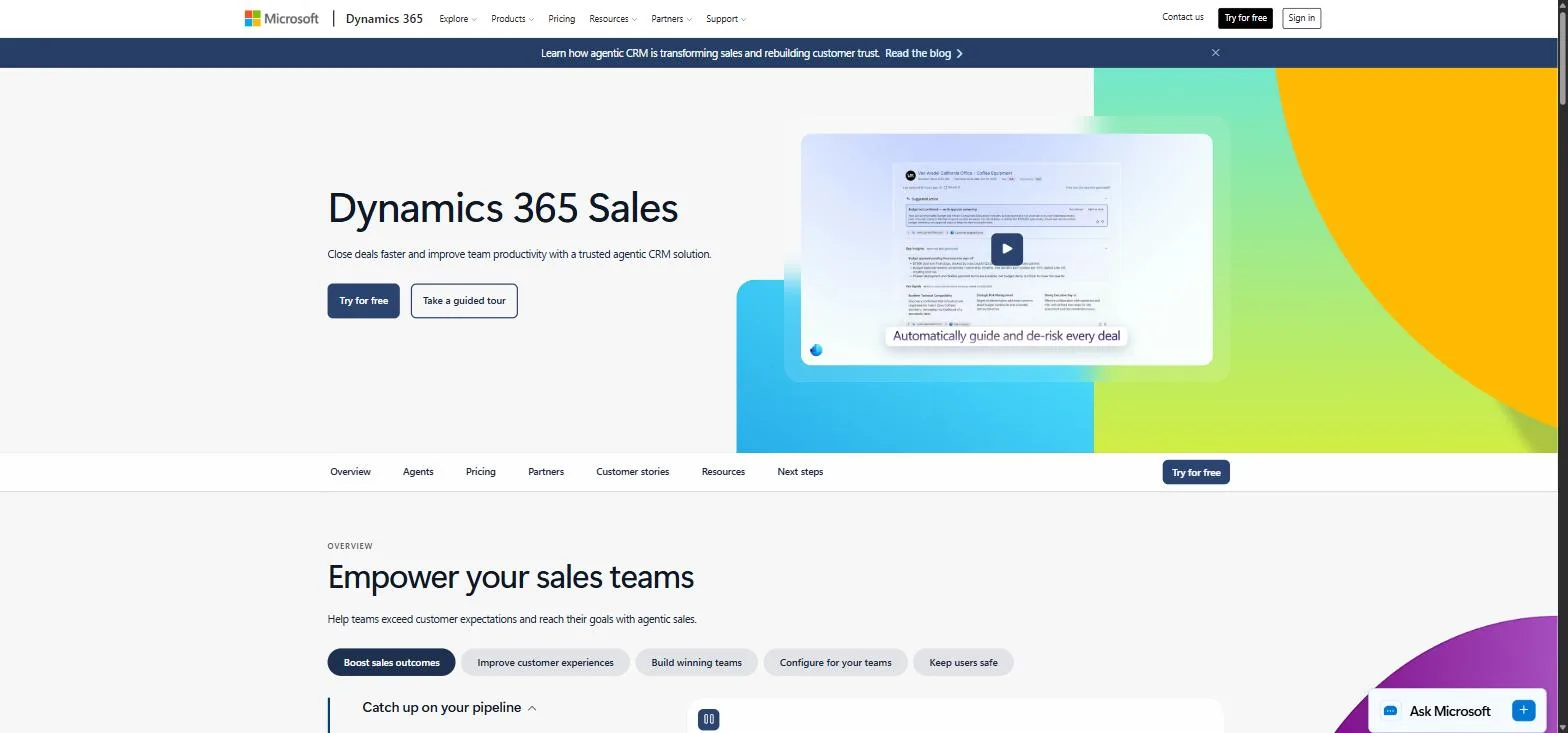The width and height of the screenshot is (1568, 733).
Task: Close the blue announcement banner
Action: click(1215, 53)
